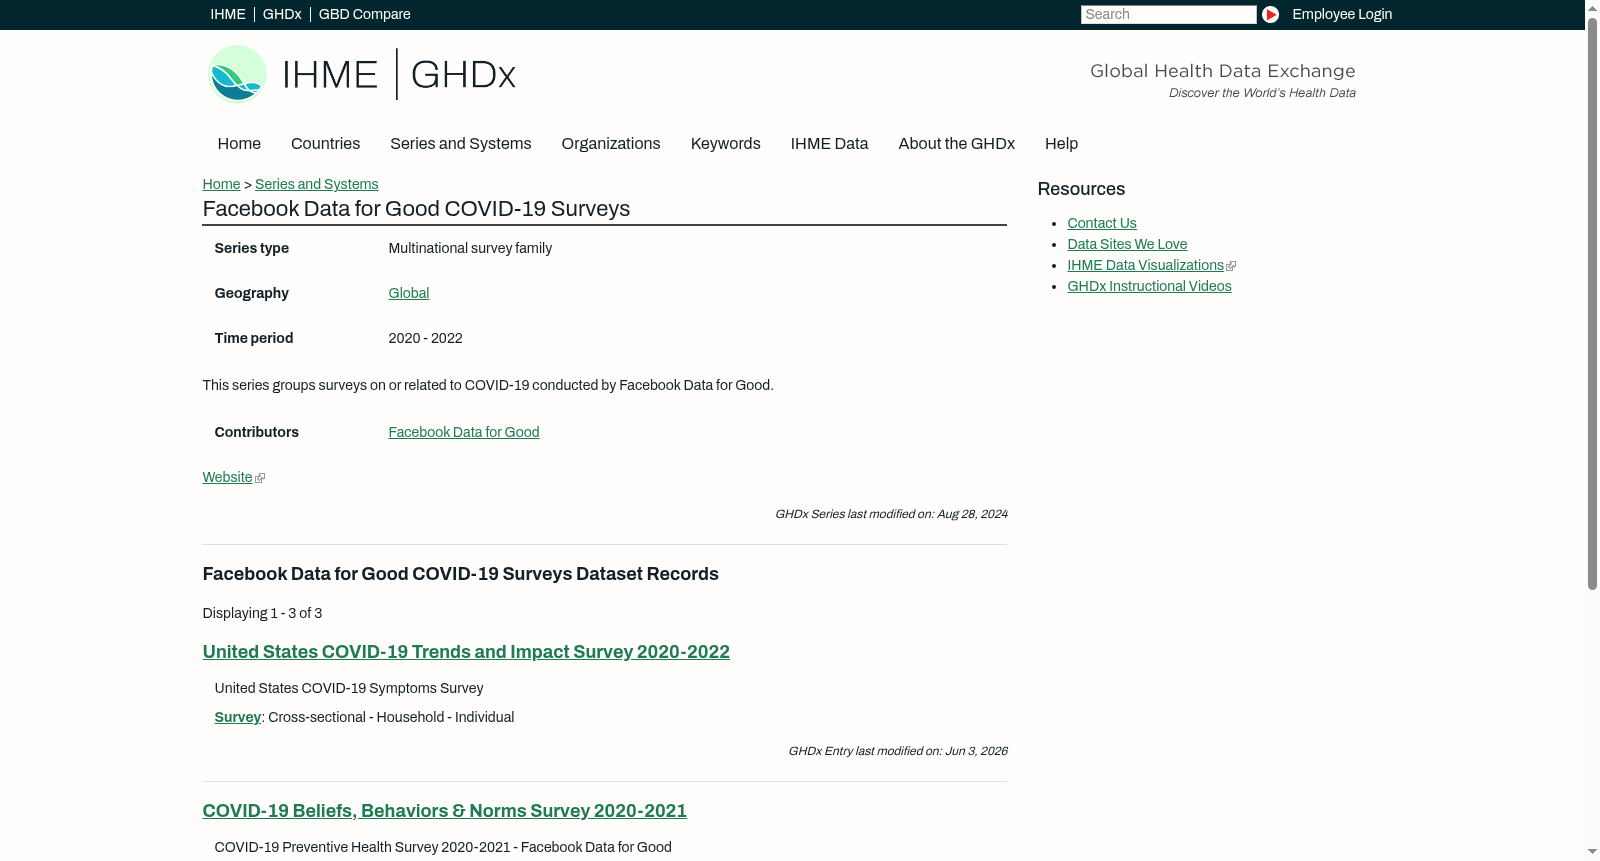Click the 'Contributors' field label

pyautogui.click(x=256, y=432)
